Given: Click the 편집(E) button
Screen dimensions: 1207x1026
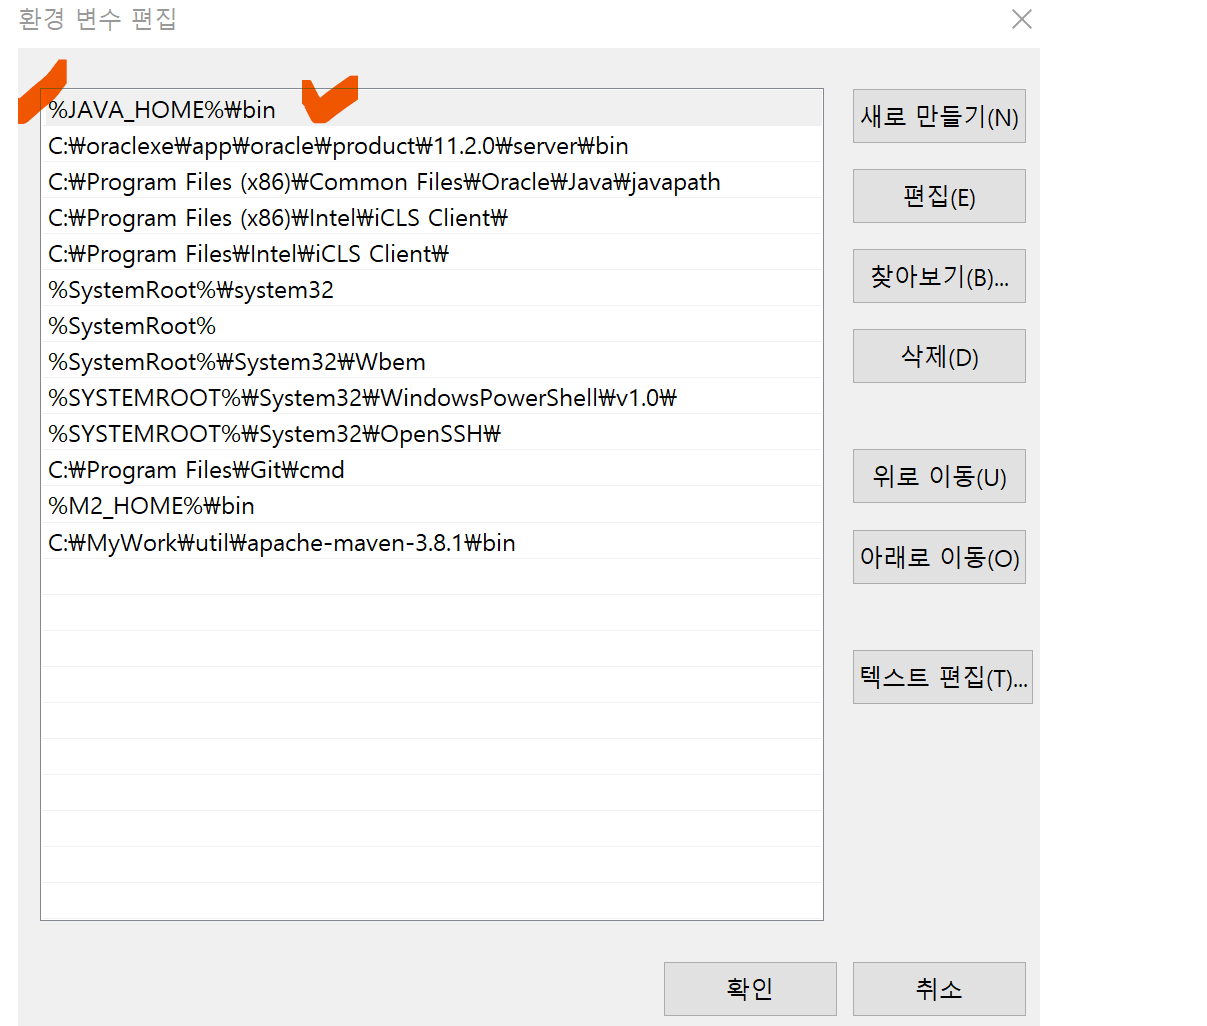Looking at the screenshot, I should (939, 196).
